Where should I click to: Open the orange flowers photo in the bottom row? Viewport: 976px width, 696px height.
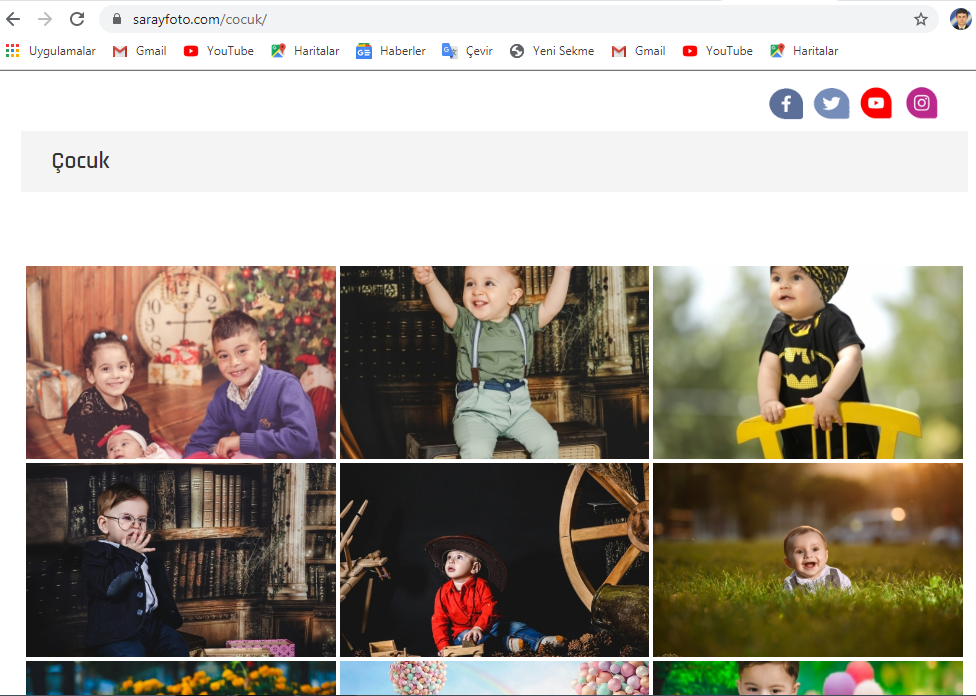(x=181, y=678)
